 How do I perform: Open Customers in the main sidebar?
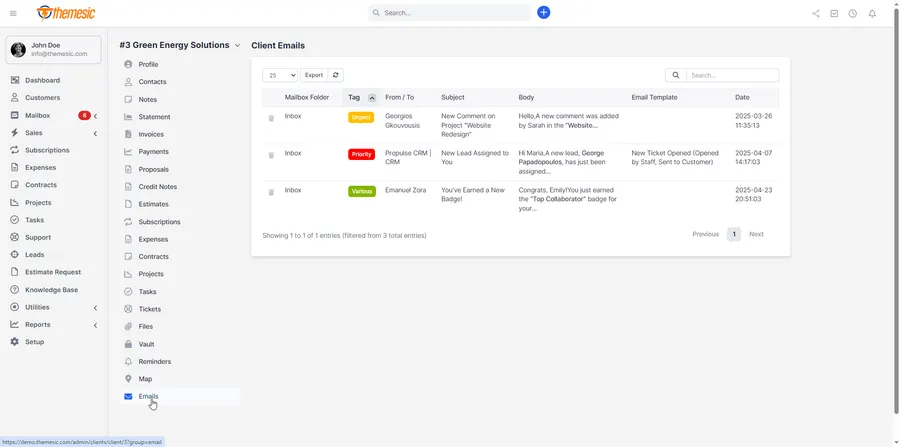42,98
